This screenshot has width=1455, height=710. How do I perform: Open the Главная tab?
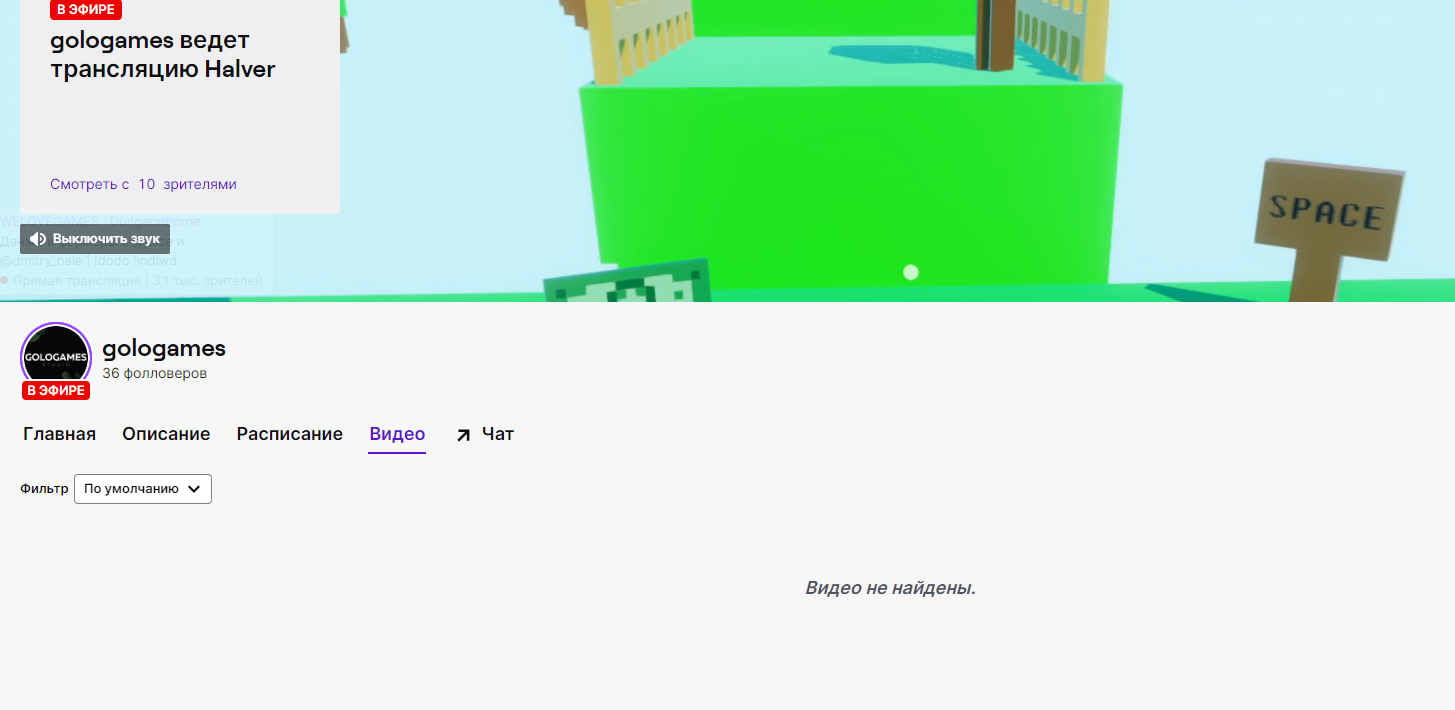[60, 434]
